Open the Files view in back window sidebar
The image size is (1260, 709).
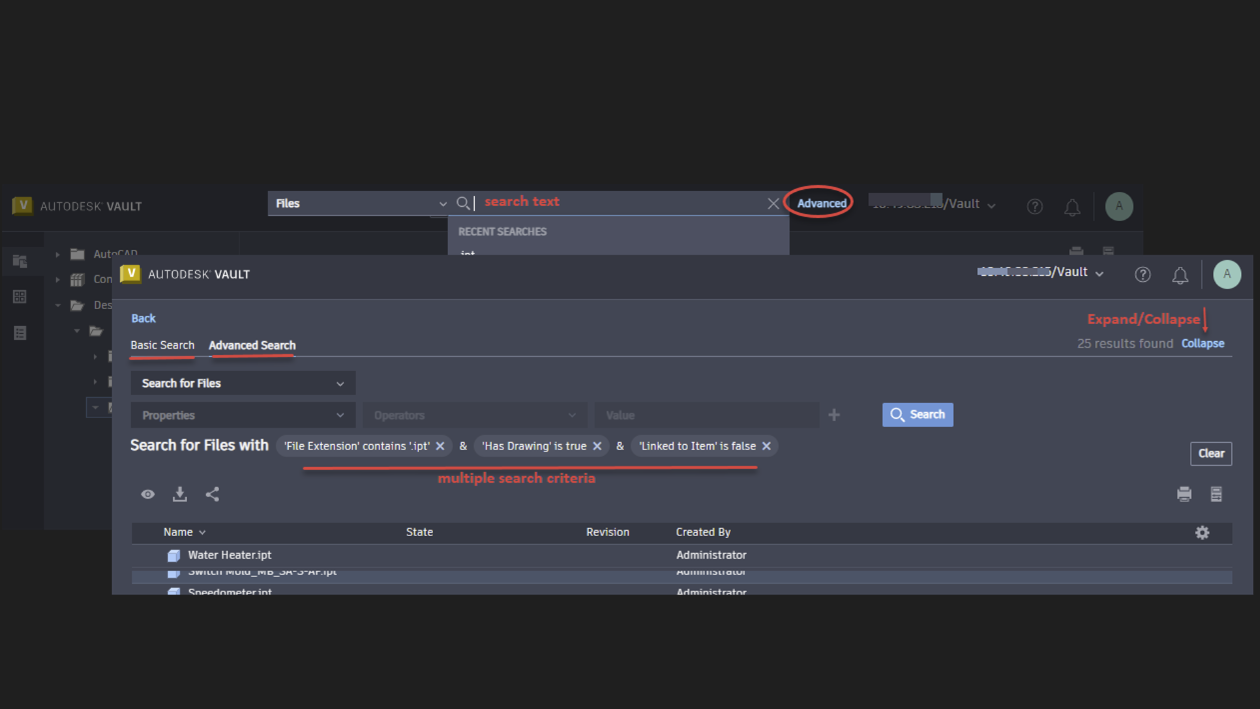(x=20, y=261)
